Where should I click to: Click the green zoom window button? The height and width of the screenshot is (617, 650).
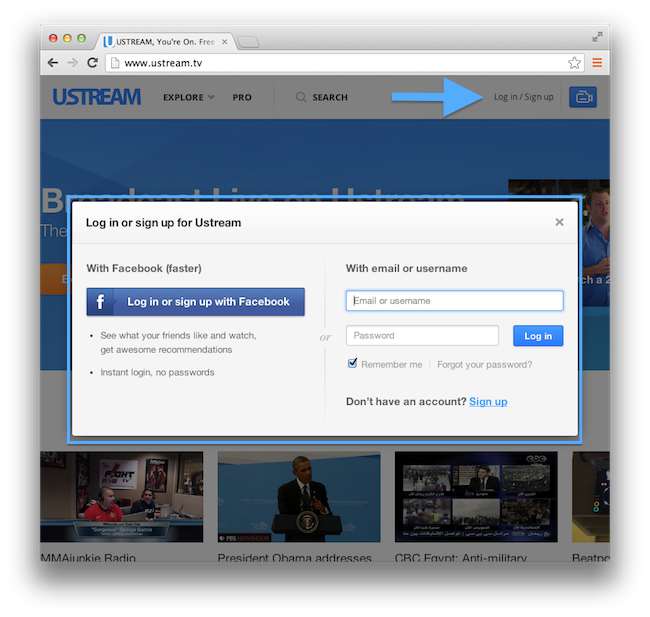(x=82, y=38)
